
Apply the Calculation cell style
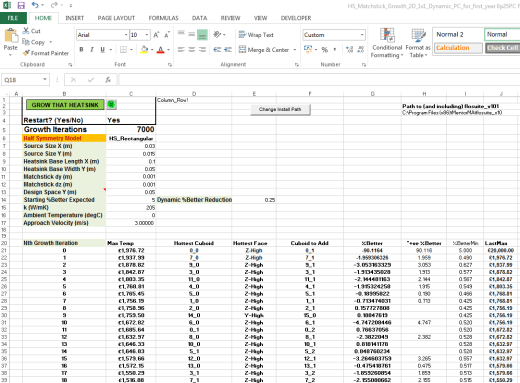point(458,48)
